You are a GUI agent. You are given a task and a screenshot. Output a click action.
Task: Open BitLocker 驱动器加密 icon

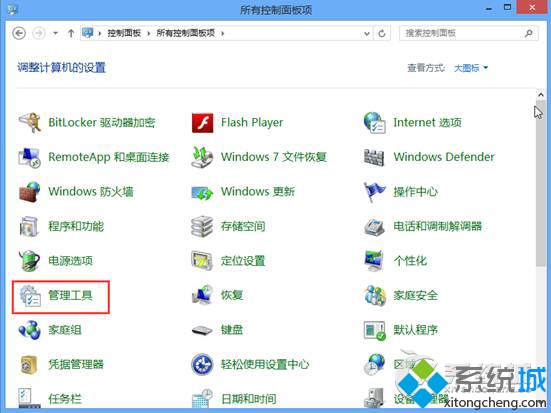tap(30, 122)
